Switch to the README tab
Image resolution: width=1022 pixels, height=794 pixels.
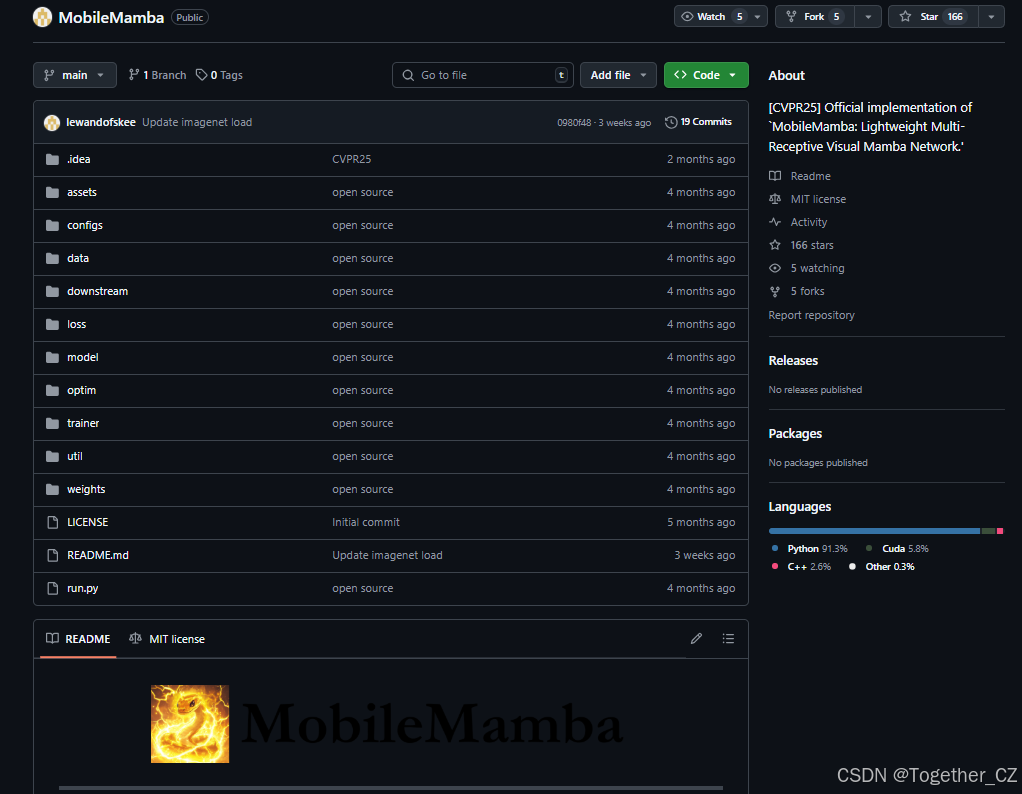tap(78, 639)
